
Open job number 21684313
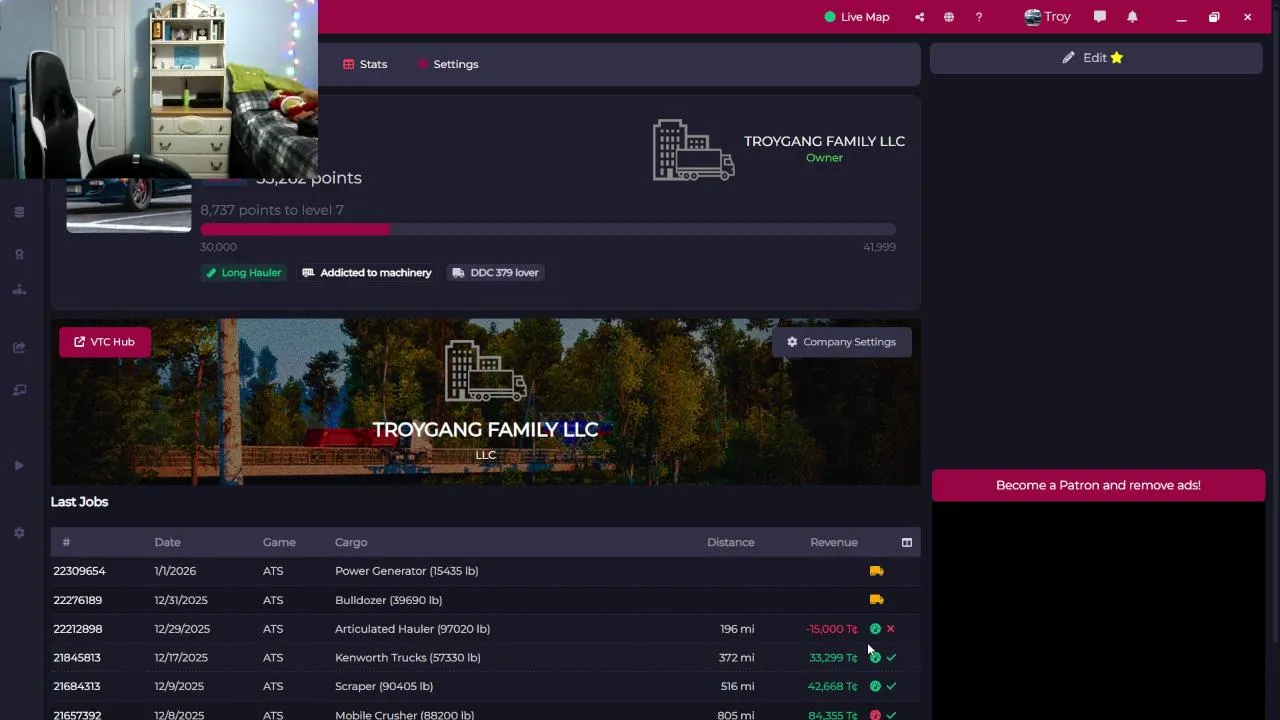coord(76,686)
